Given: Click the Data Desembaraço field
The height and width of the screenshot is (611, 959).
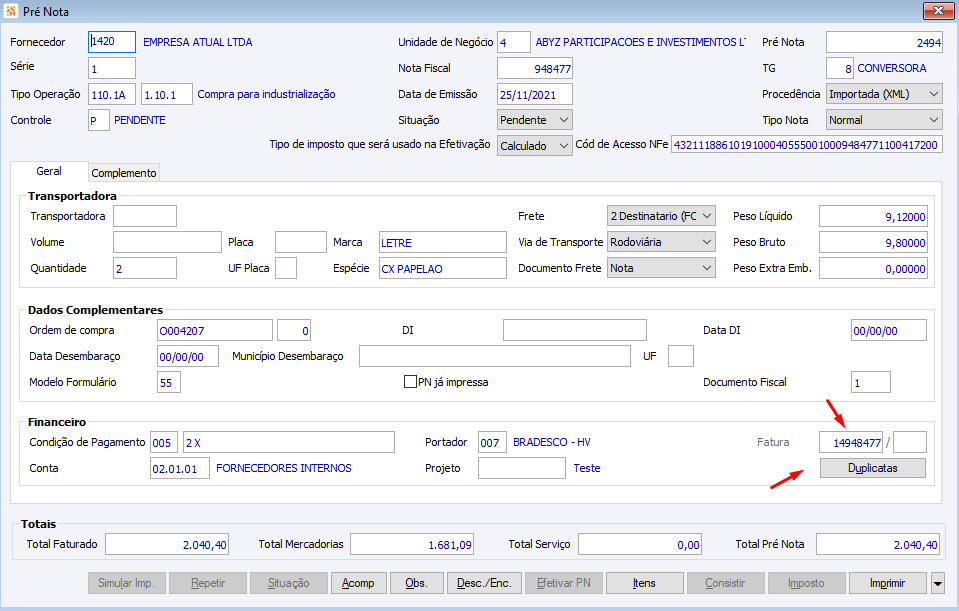Looking at the screenshot, I should 188,356.
